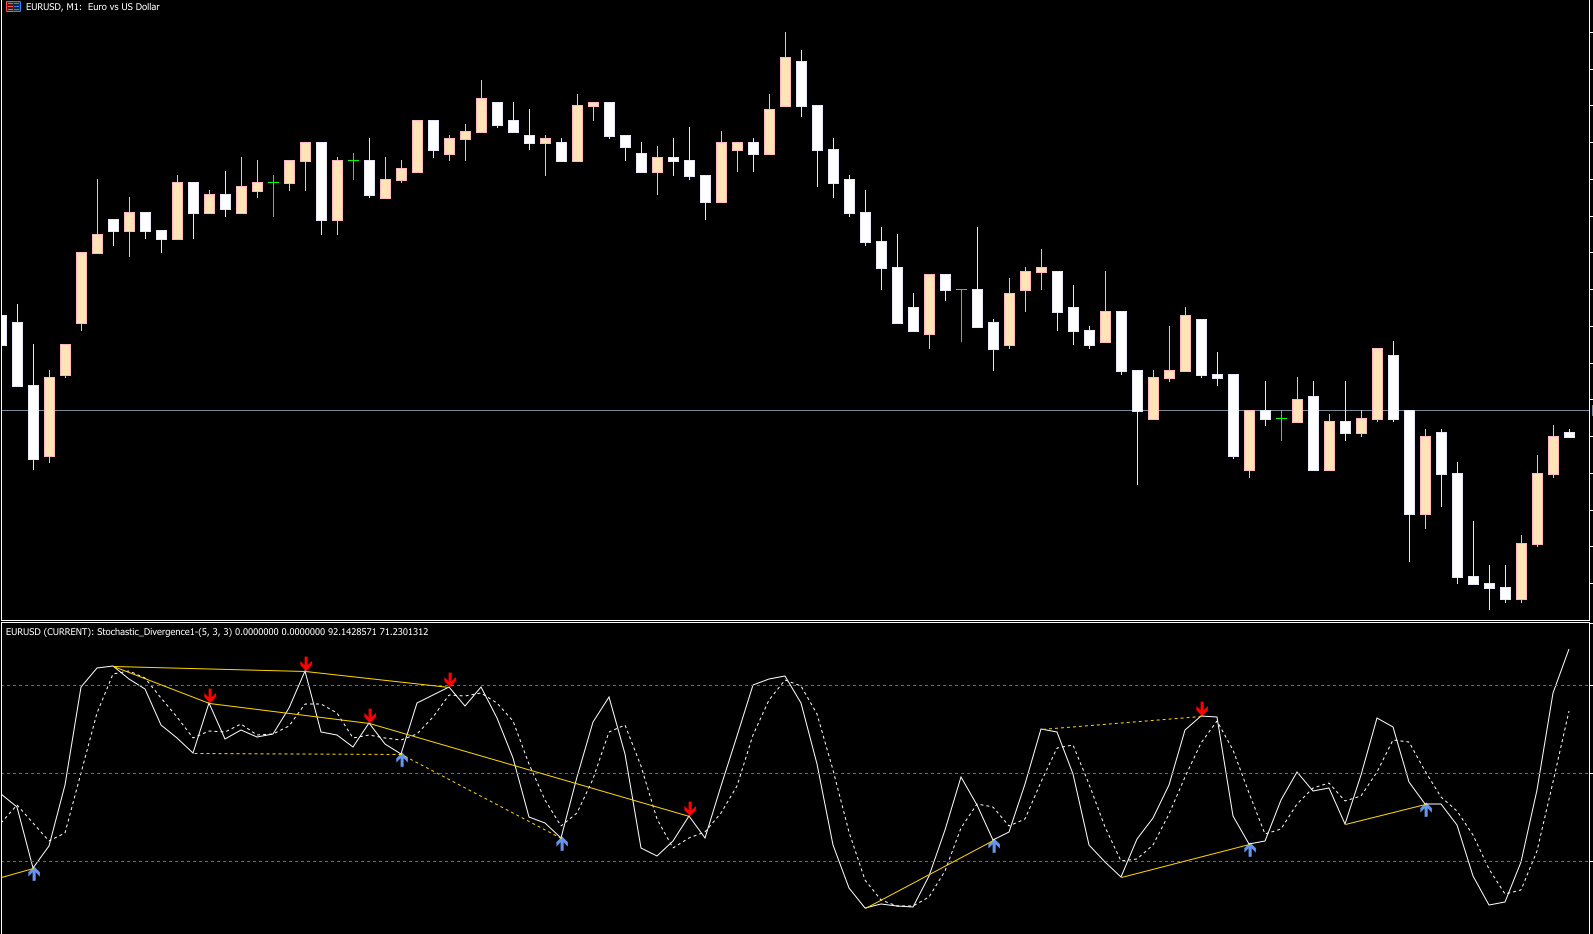Click the tallest peak candle on chart
1593x934 pixels.
click(x=786, y=81)
